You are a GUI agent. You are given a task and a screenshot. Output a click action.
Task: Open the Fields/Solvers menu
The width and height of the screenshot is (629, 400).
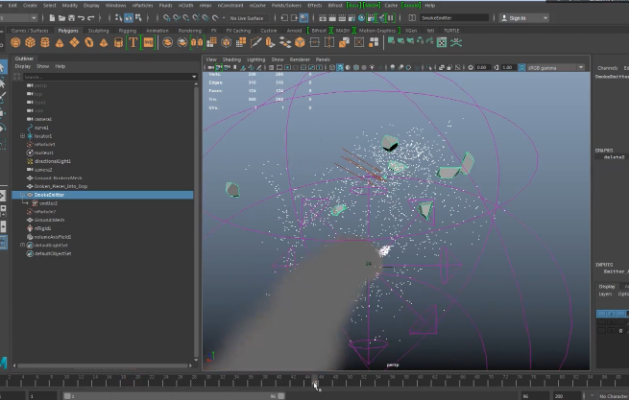[286, 5]
